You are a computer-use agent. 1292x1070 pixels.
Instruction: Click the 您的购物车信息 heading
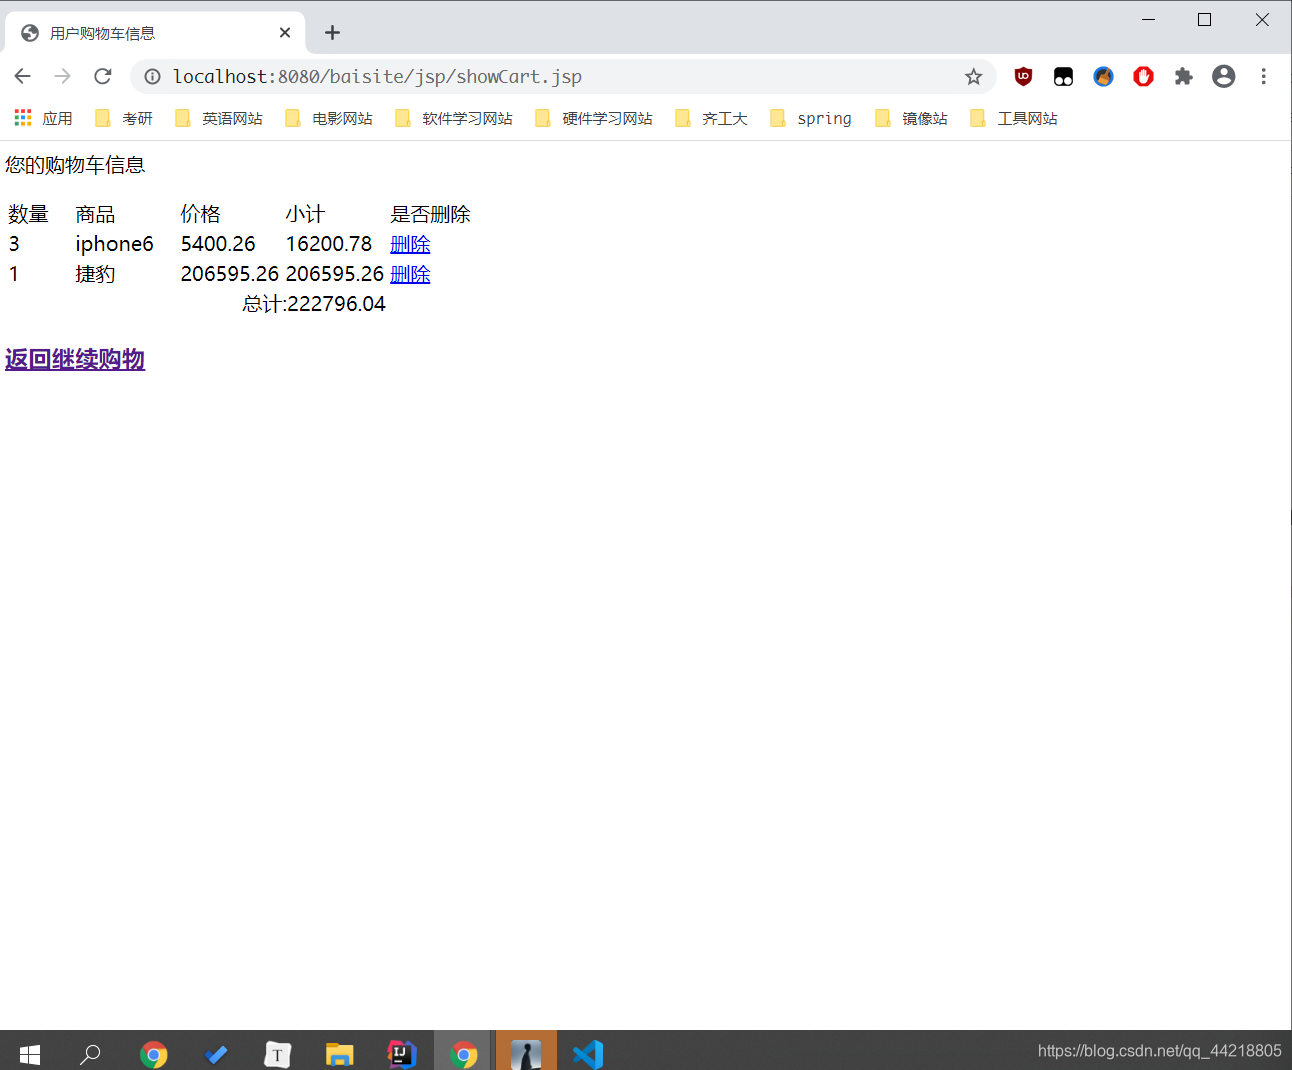point(75,165)
